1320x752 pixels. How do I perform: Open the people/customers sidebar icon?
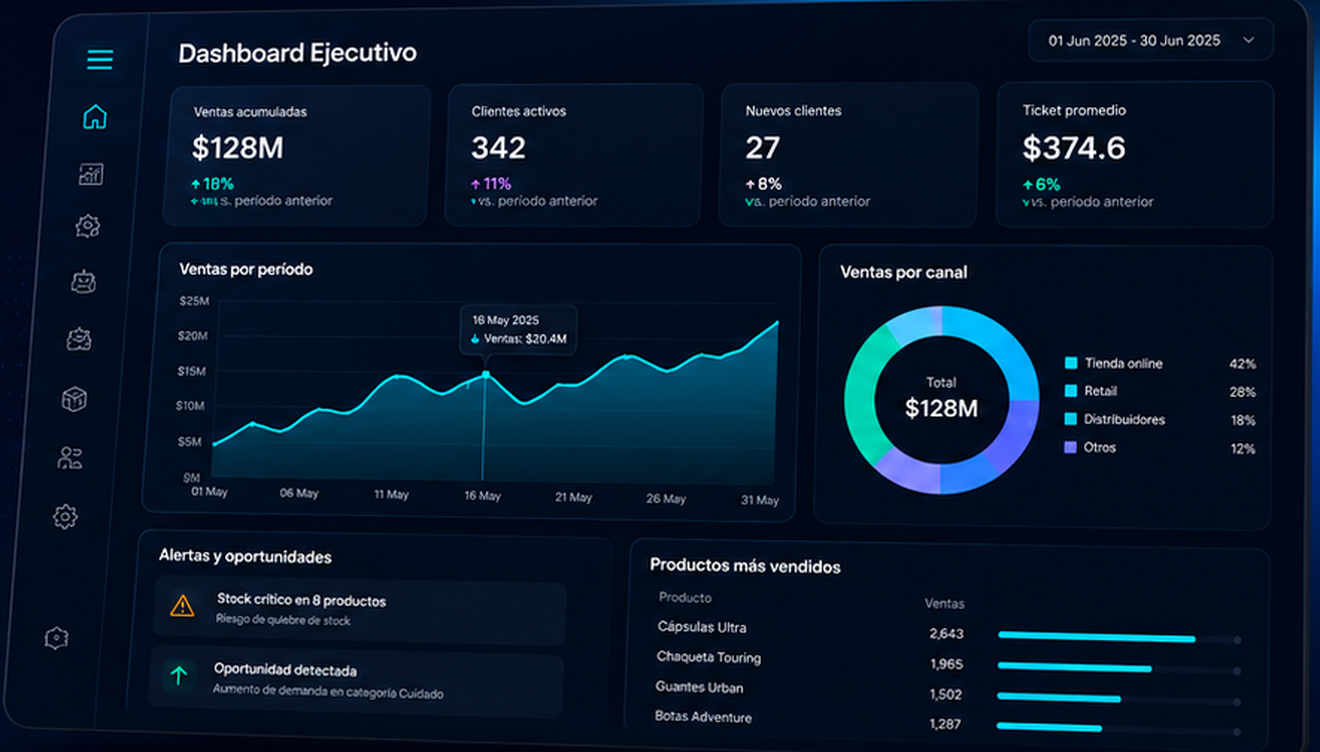69,458
